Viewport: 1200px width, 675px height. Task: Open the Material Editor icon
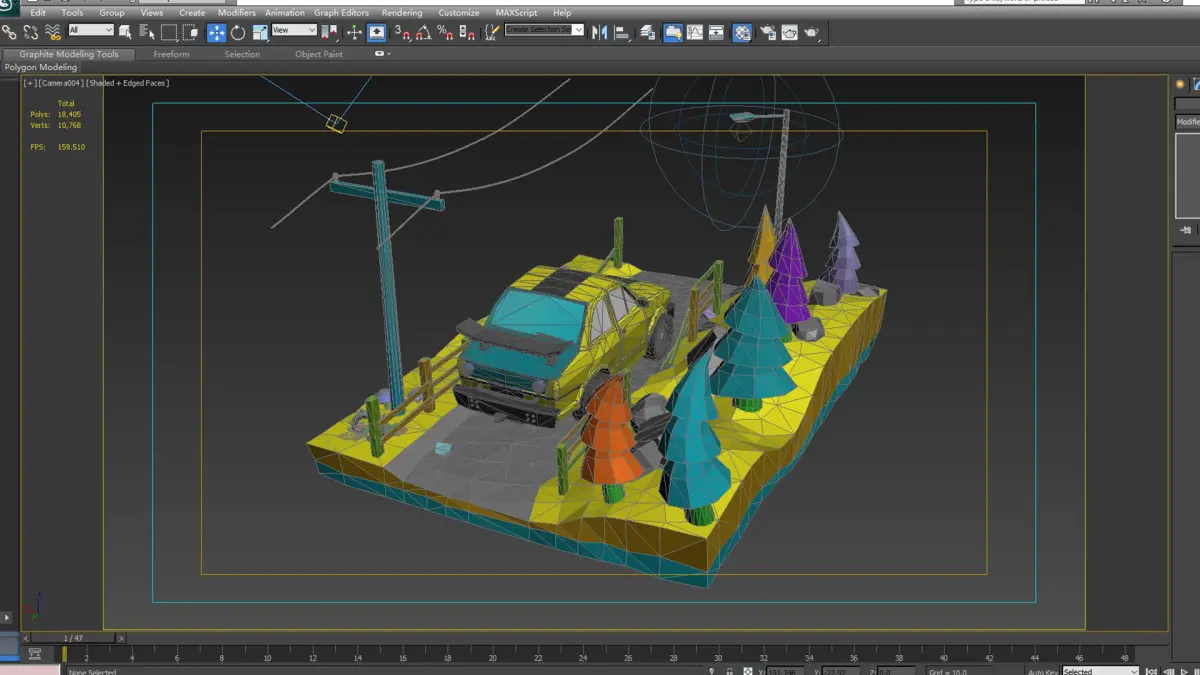(741, 33)
